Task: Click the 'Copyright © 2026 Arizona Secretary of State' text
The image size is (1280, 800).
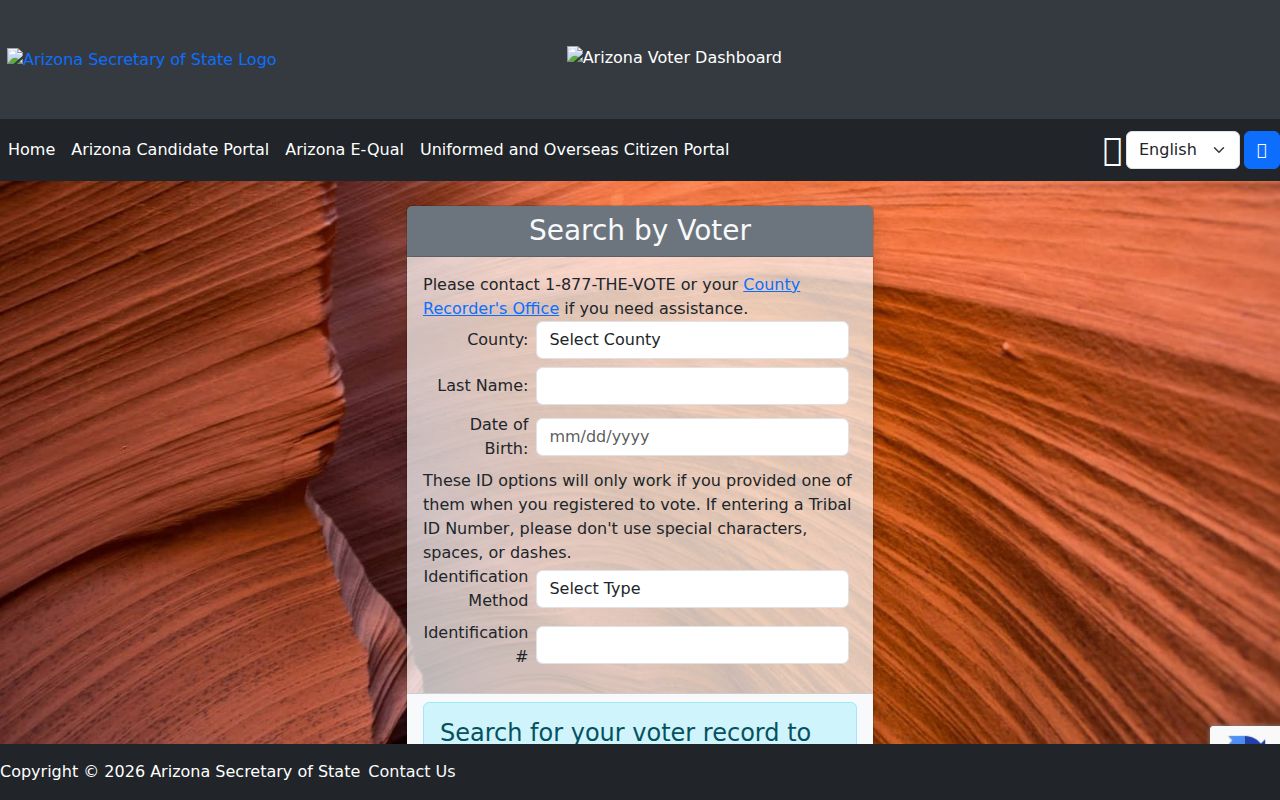Action: (180, 771)
